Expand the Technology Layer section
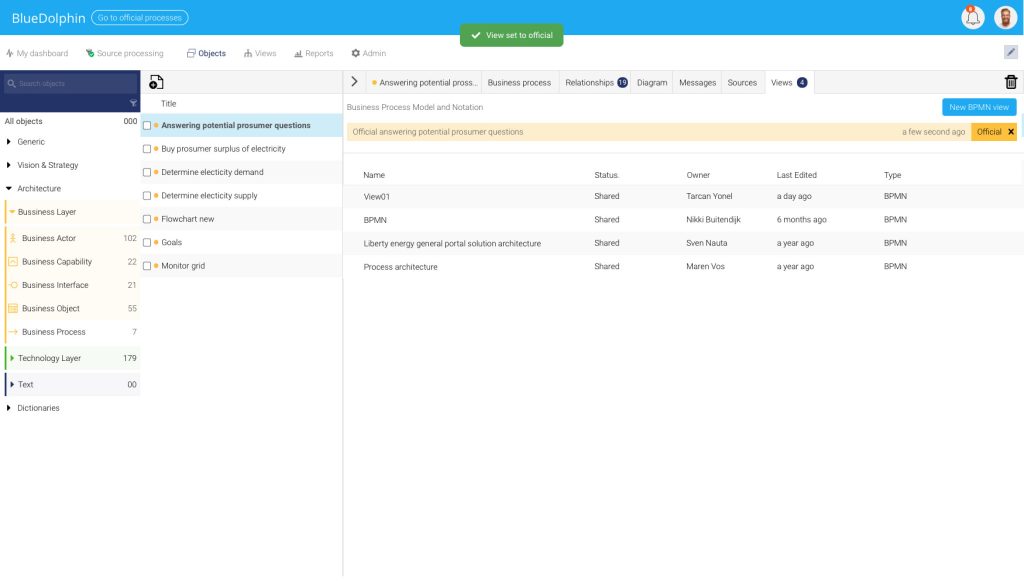The height and width of the screenshot is (581, 1024). point(12,358)
